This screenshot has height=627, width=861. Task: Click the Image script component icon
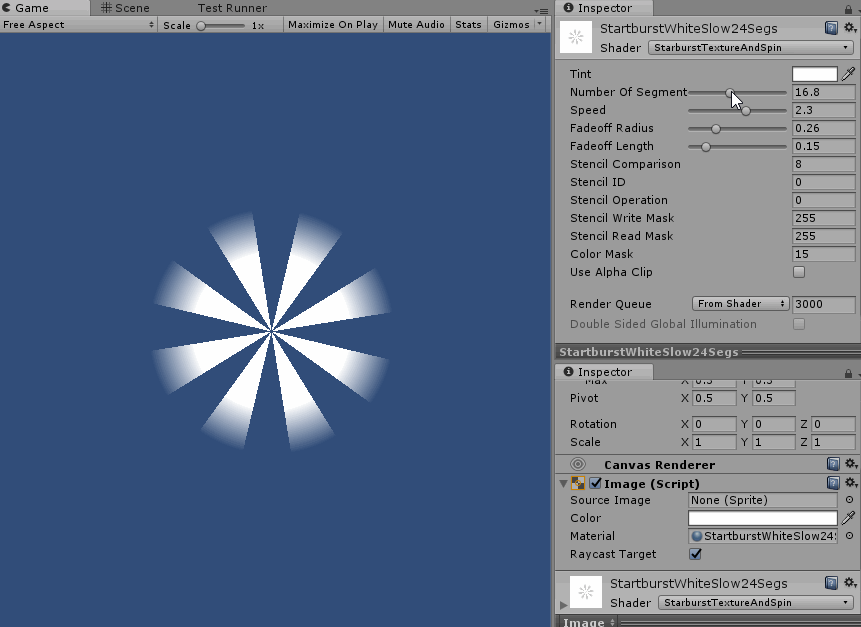coord(578,483)
